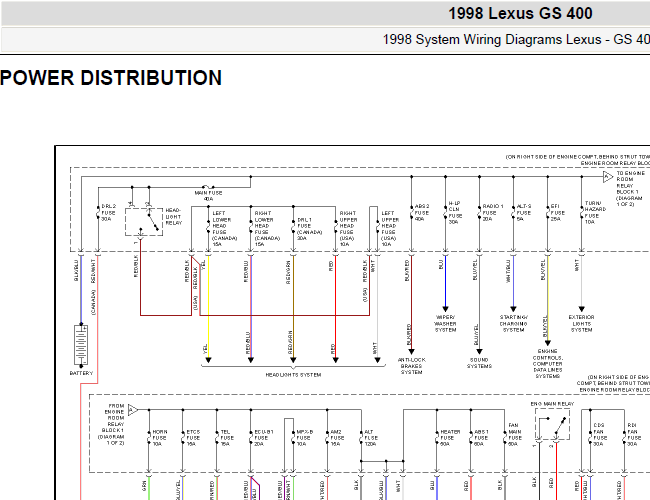
Task: Click the 'TURN/HAZARD FUSE 10A' label
Action: point(595,213)
